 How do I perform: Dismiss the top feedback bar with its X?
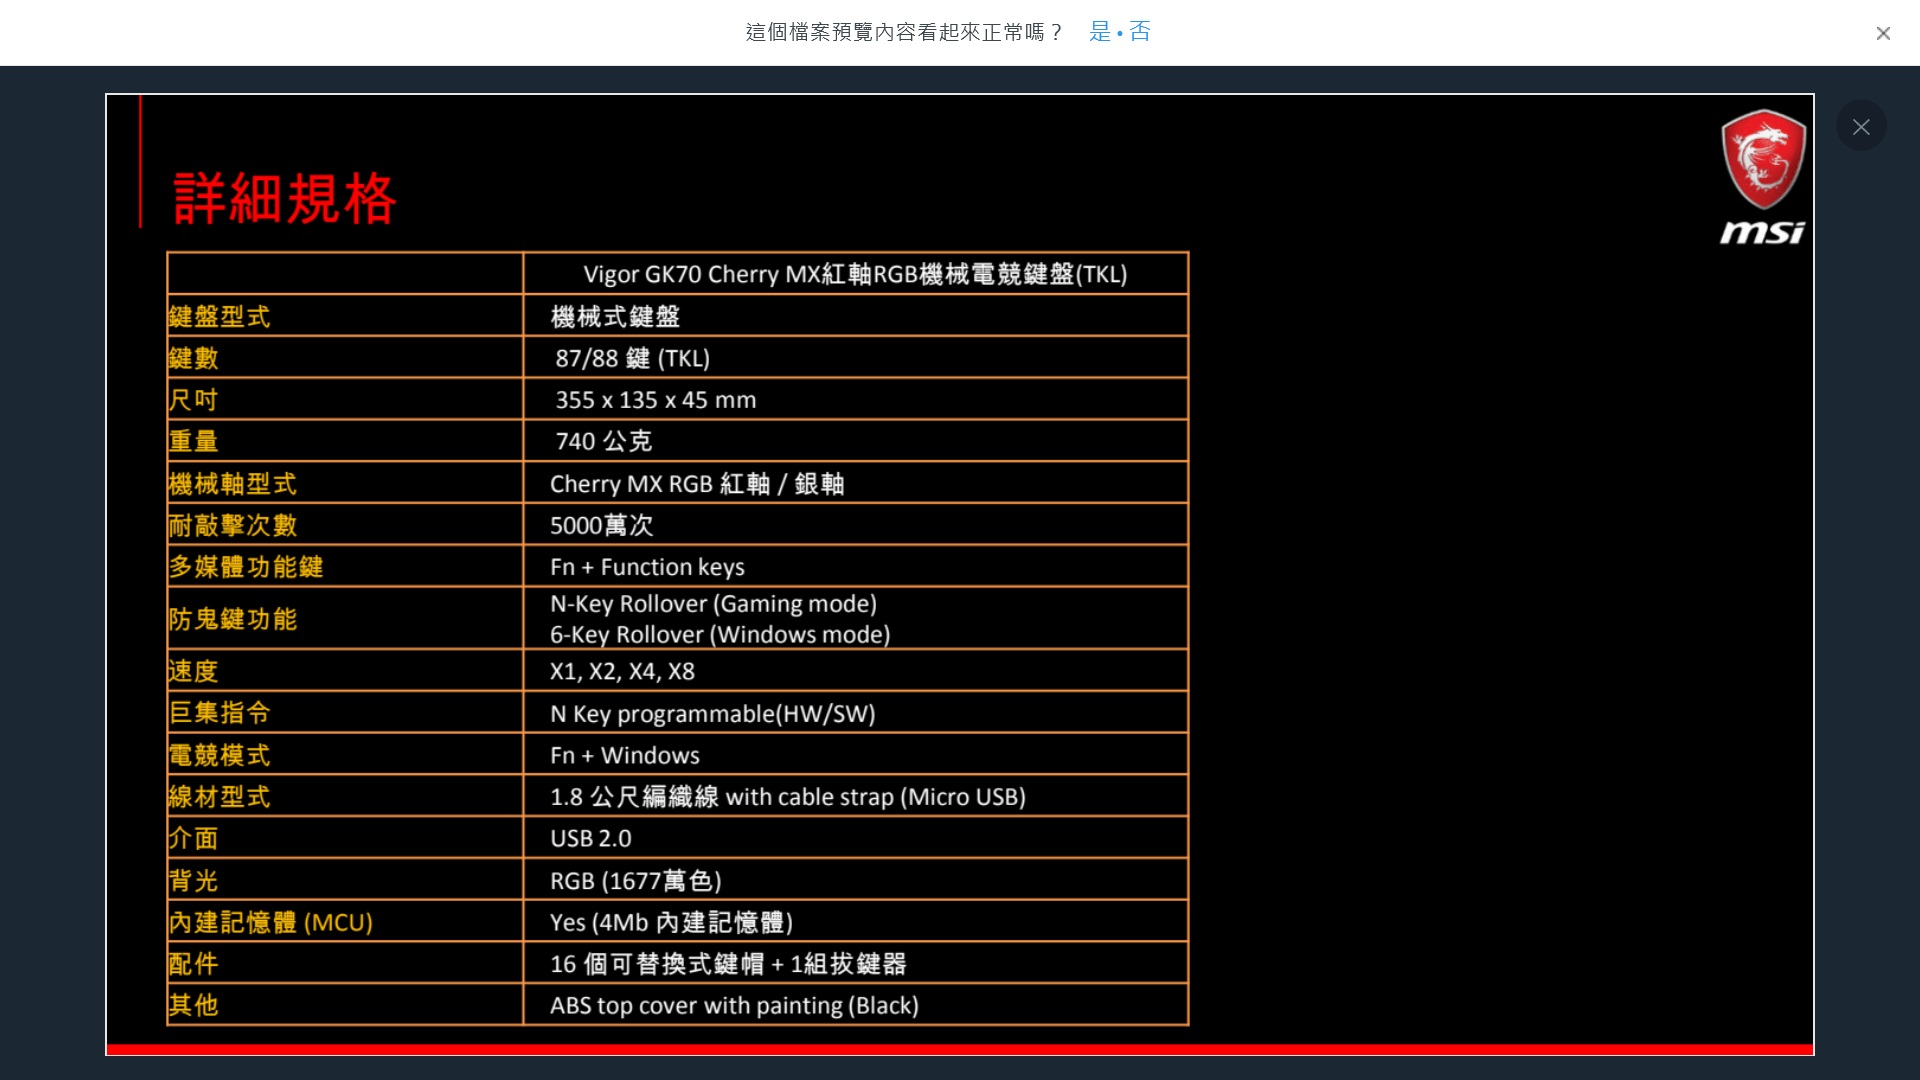click(1883, 33)
